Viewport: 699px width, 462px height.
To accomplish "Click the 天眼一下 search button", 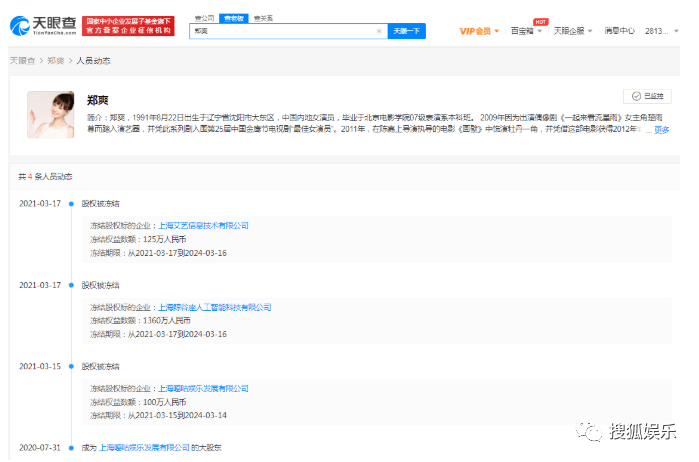I will point(407,31).
